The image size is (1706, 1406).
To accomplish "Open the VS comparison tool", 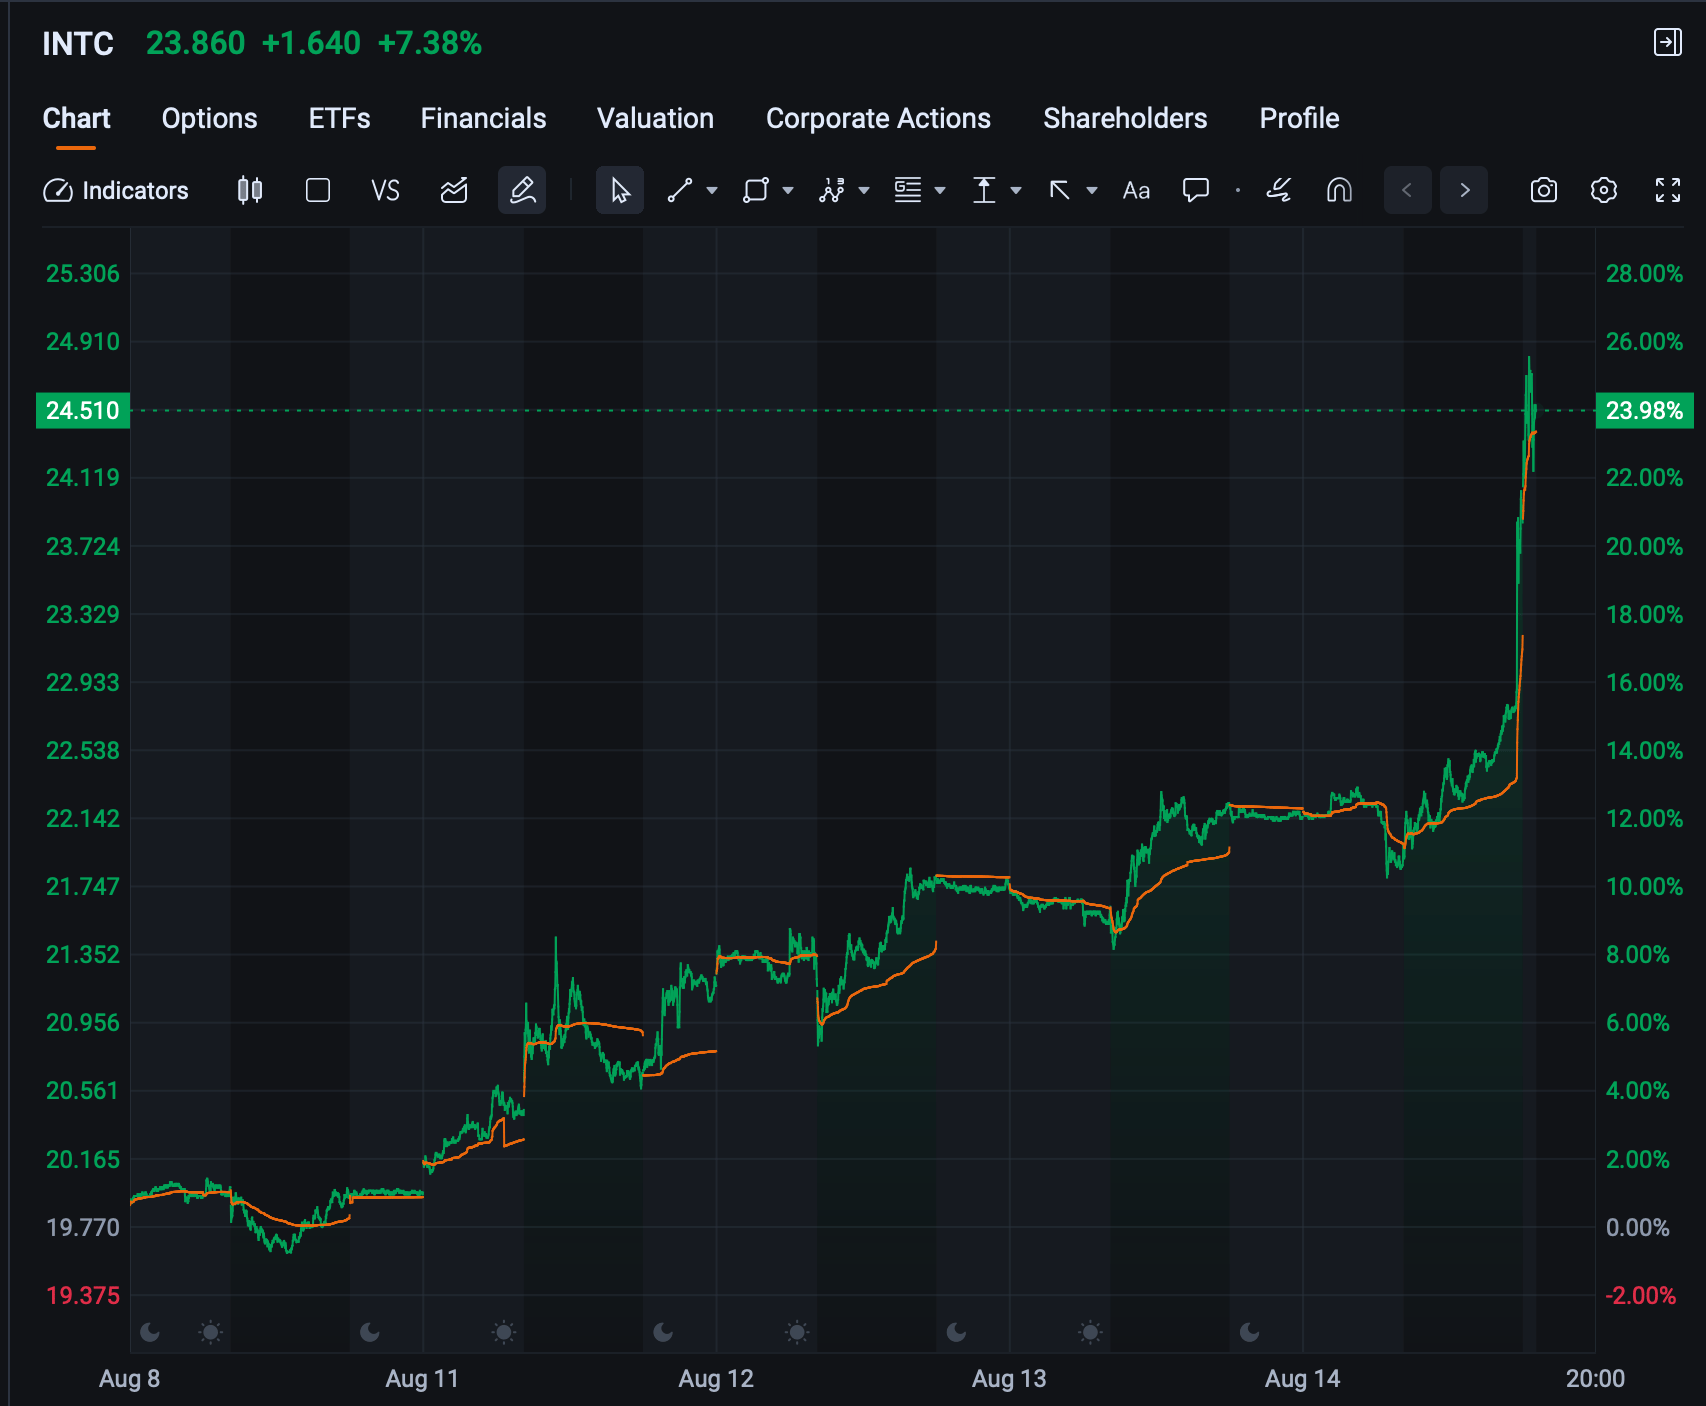I will (385, 190).
